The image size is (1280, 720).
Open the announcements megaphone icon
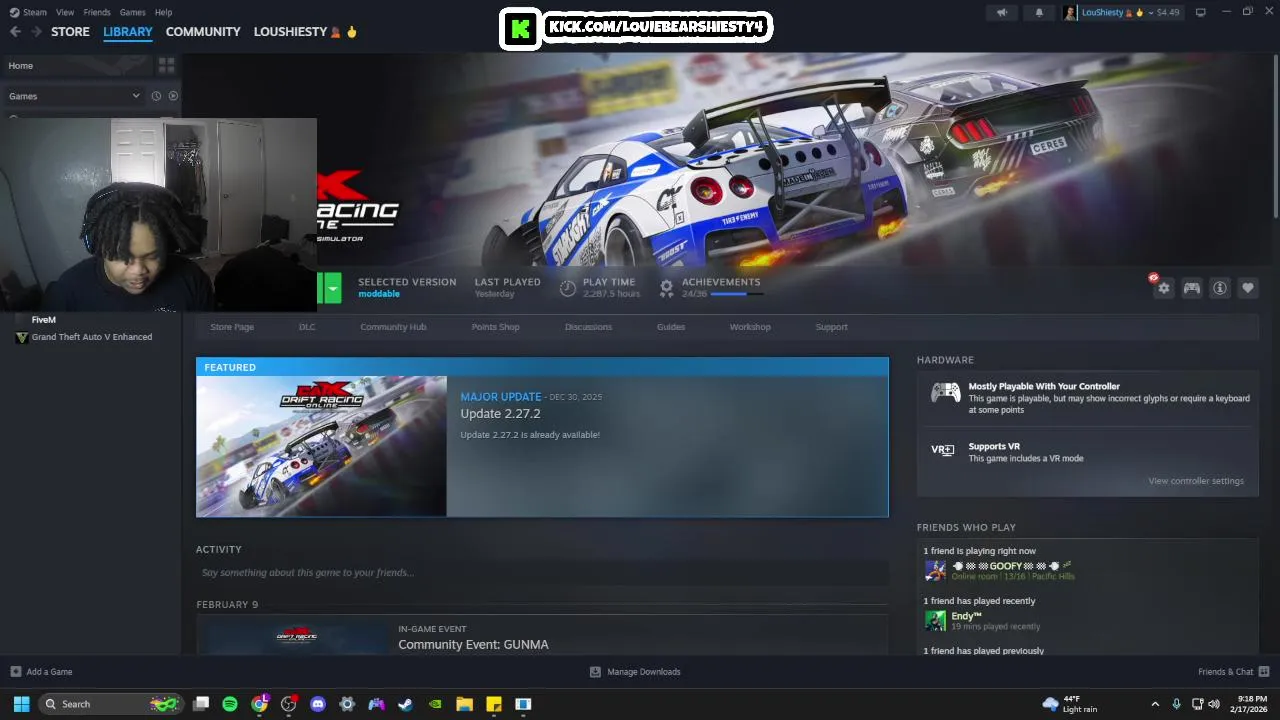[x=1002, y=12]
